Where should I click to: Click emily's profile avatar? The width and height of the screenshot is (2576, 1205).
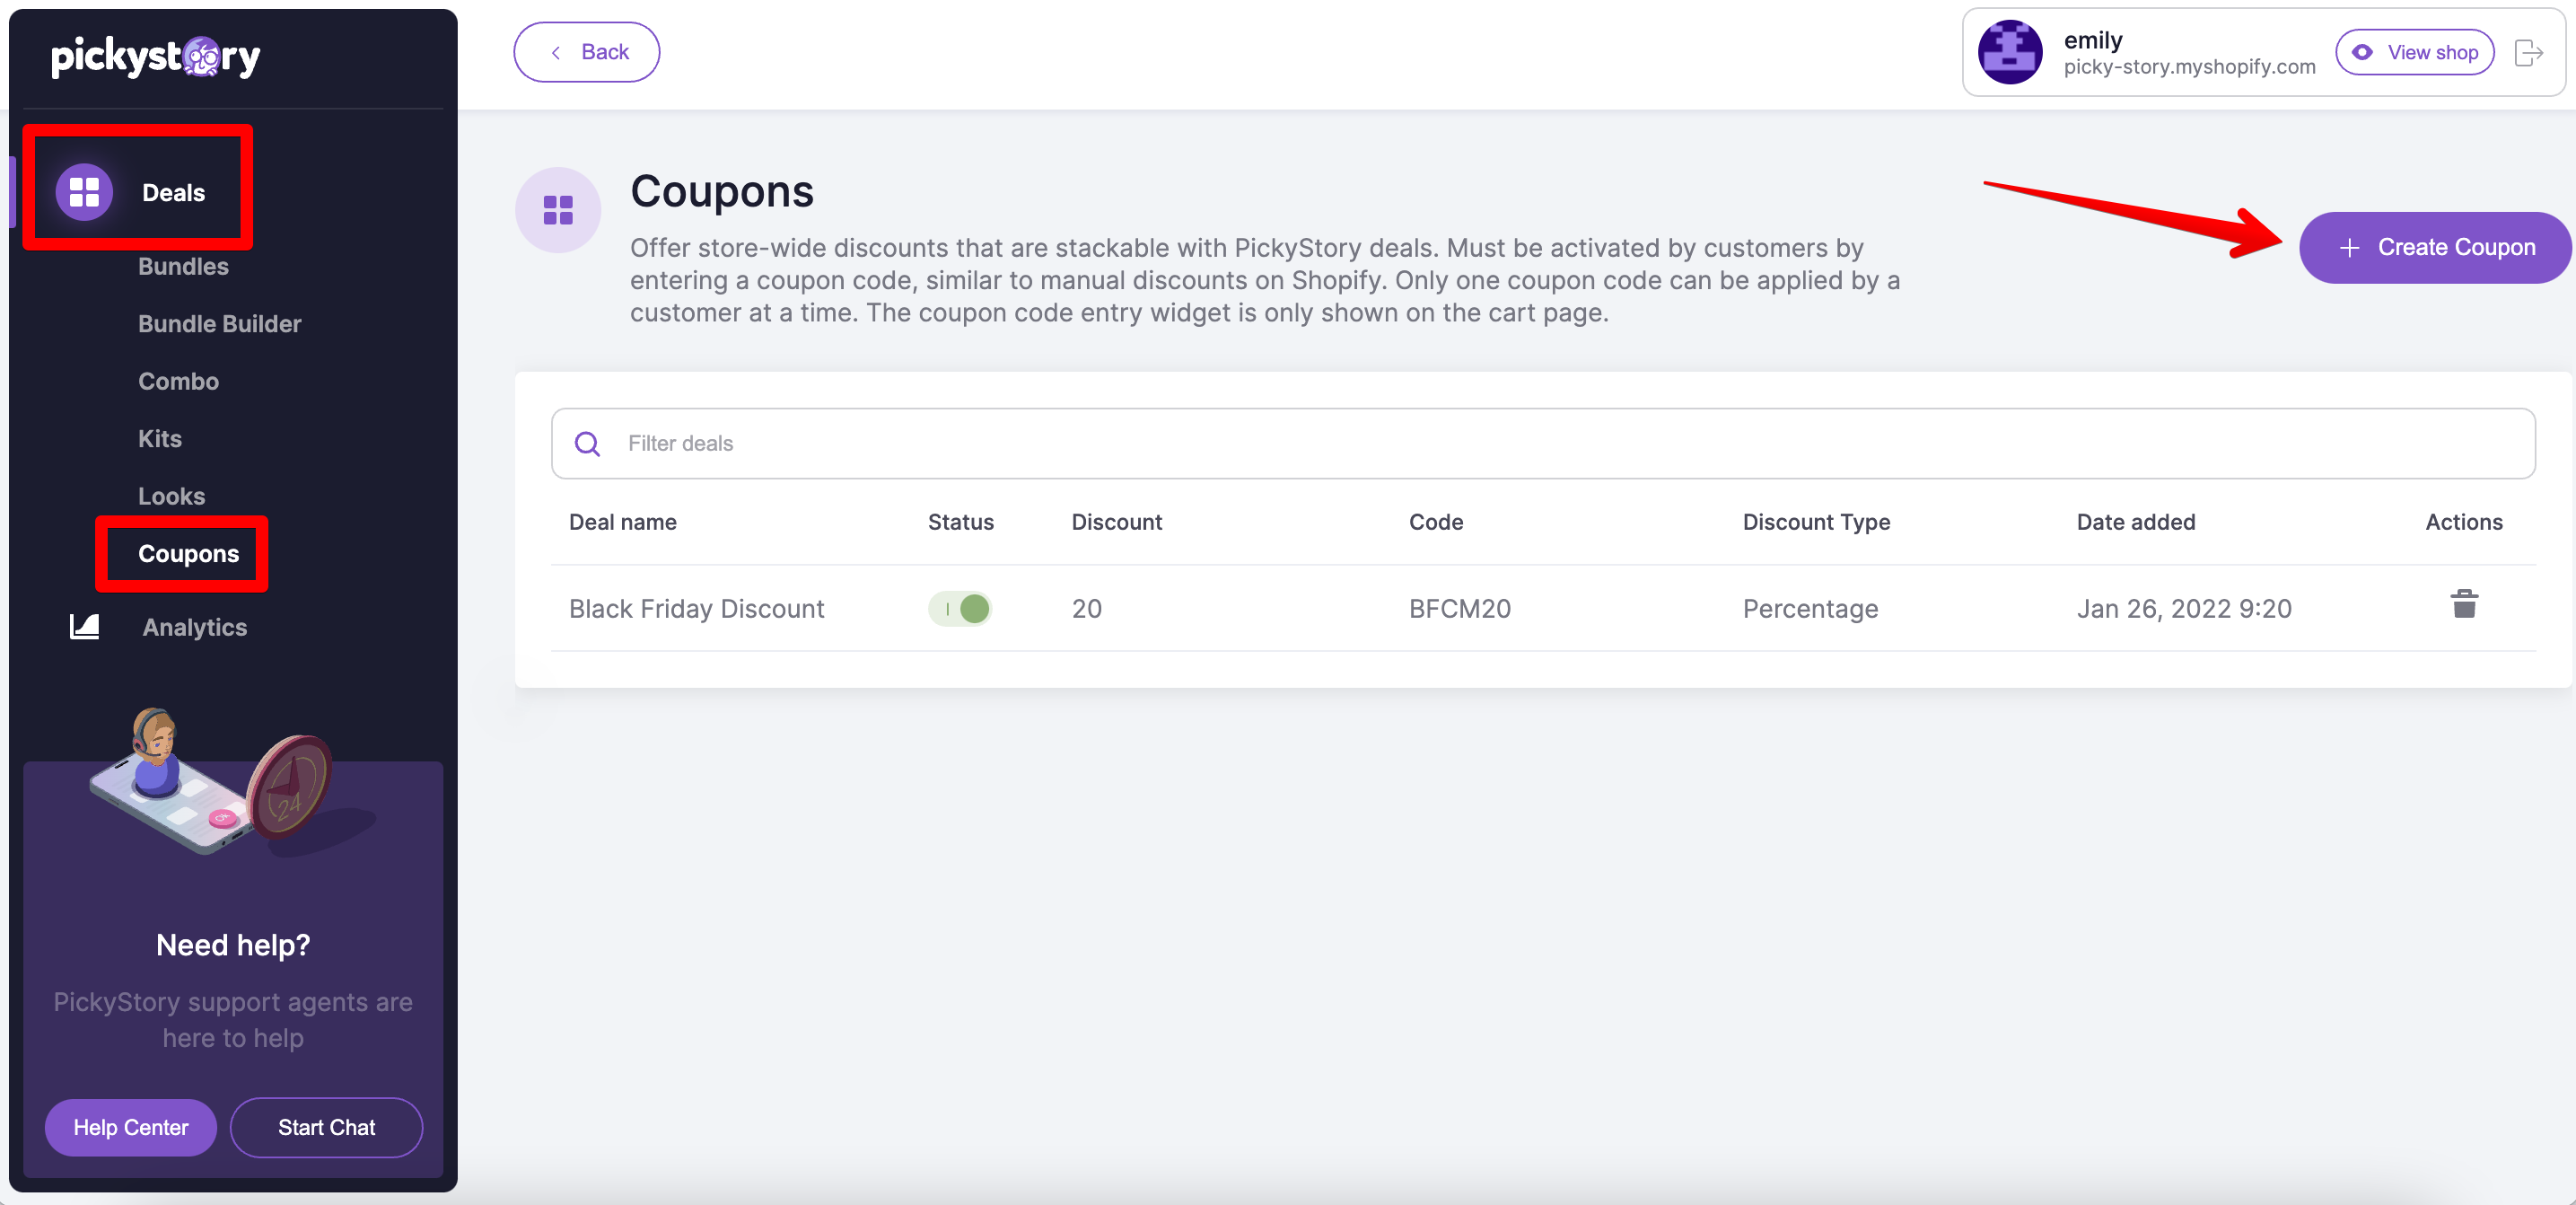point(2010,53)
